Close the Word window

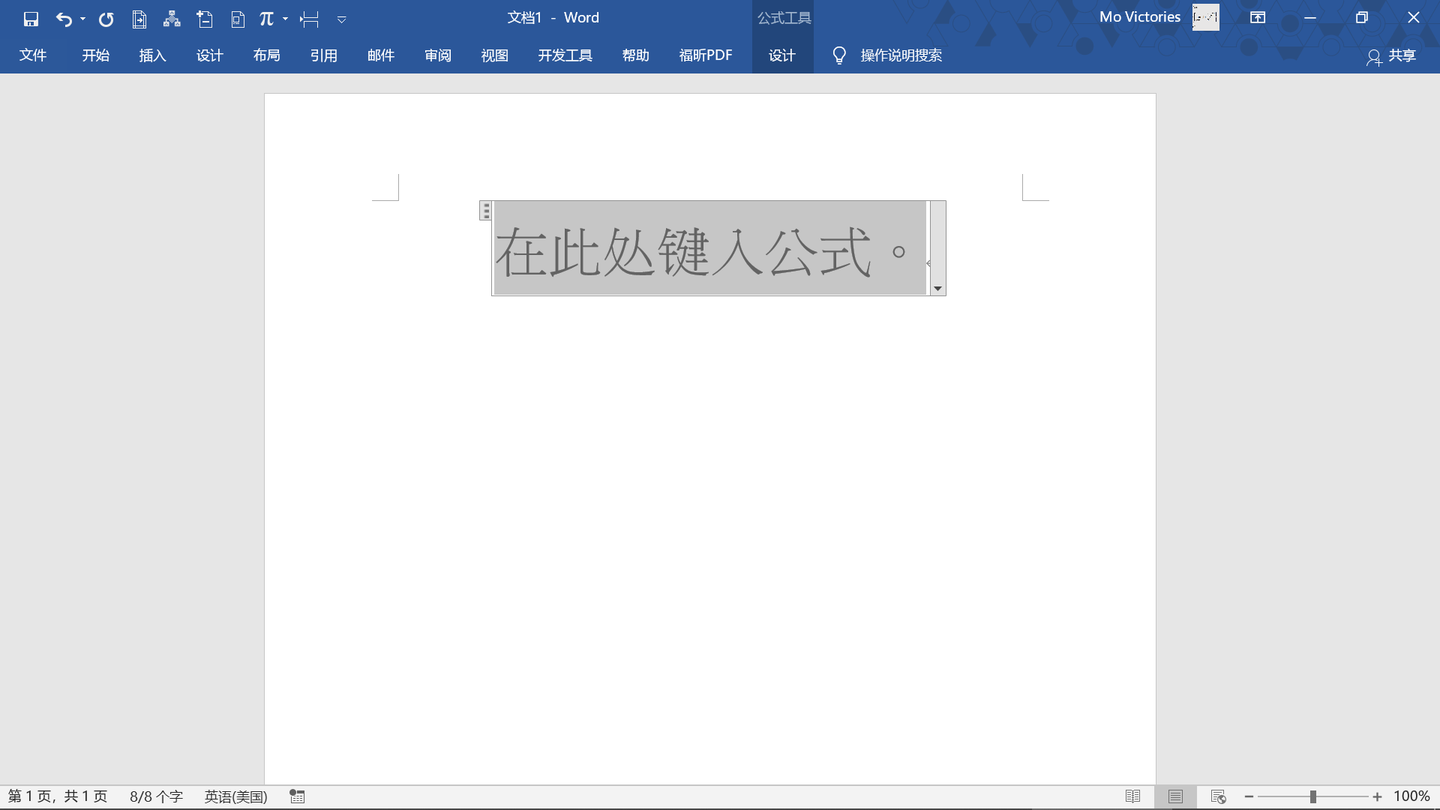(1414, 18)
